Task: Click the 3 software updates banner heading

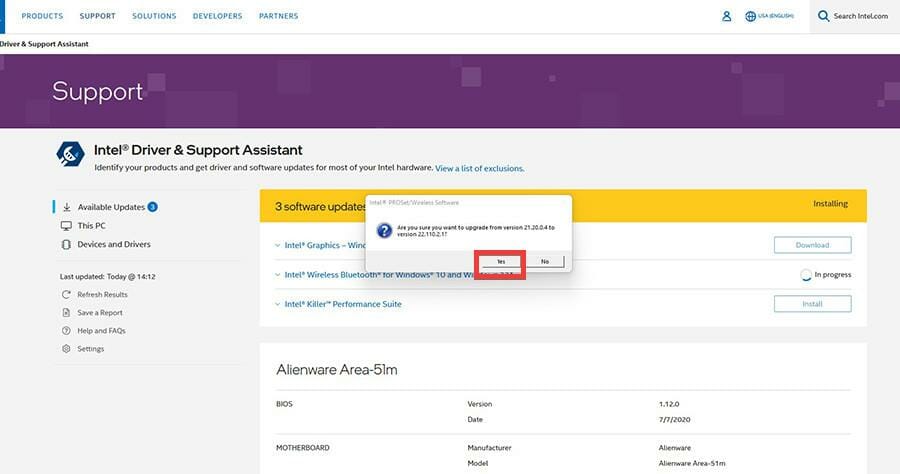Action: click(x=320, y=207)
